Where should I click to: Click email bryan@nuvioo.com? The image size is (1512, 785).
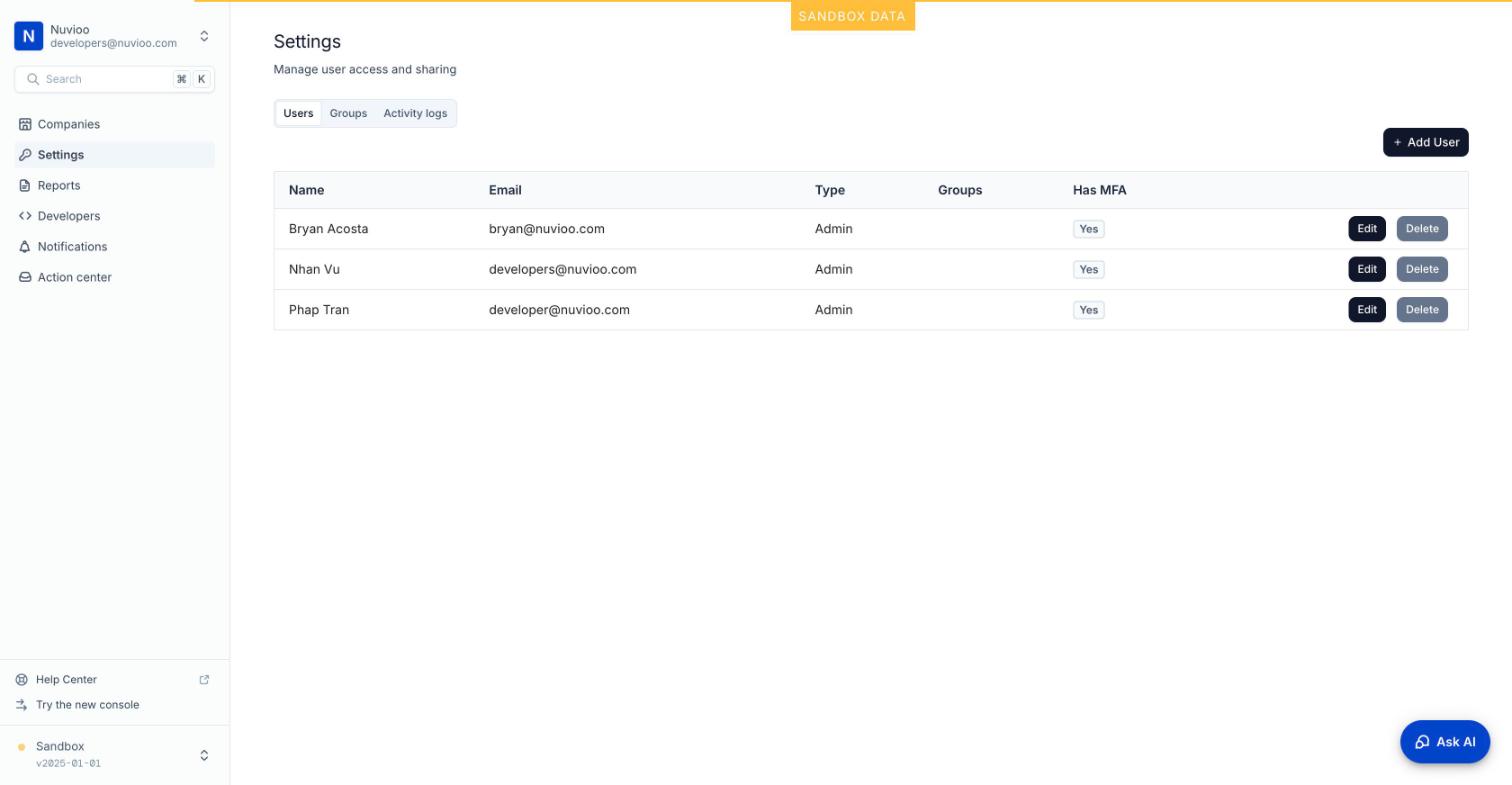click(546, 229)
